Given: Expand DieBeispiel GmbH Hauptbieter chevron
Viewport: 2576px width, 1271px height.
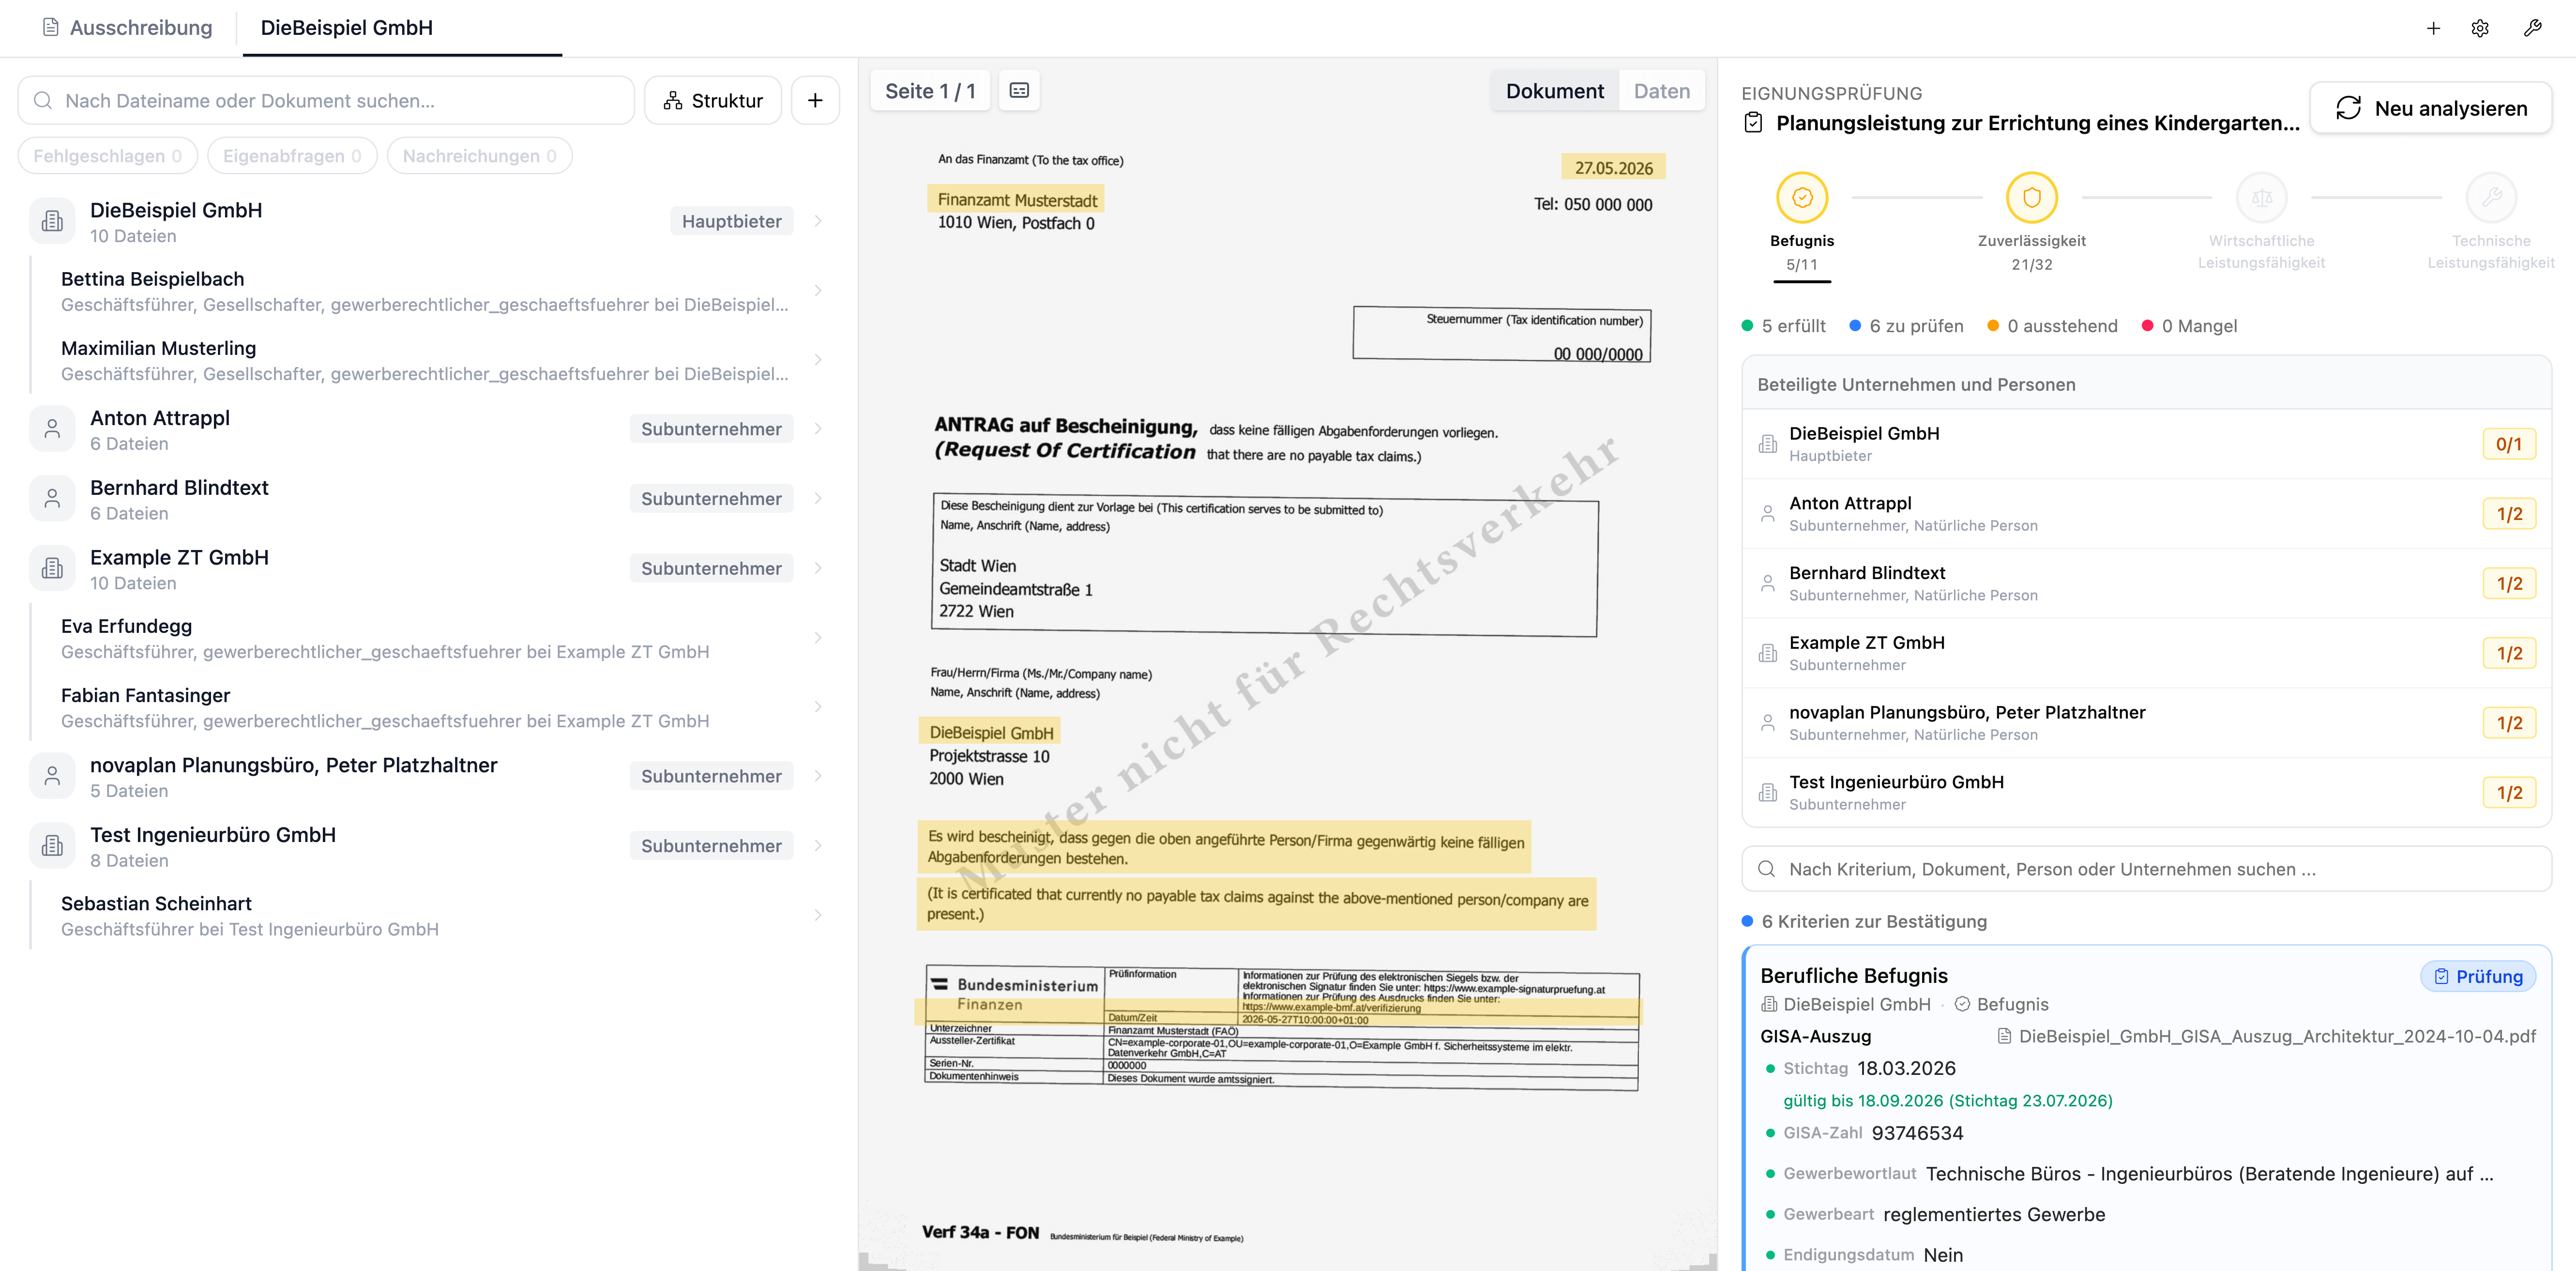Looking at the screenshot, I should (818, 221).
